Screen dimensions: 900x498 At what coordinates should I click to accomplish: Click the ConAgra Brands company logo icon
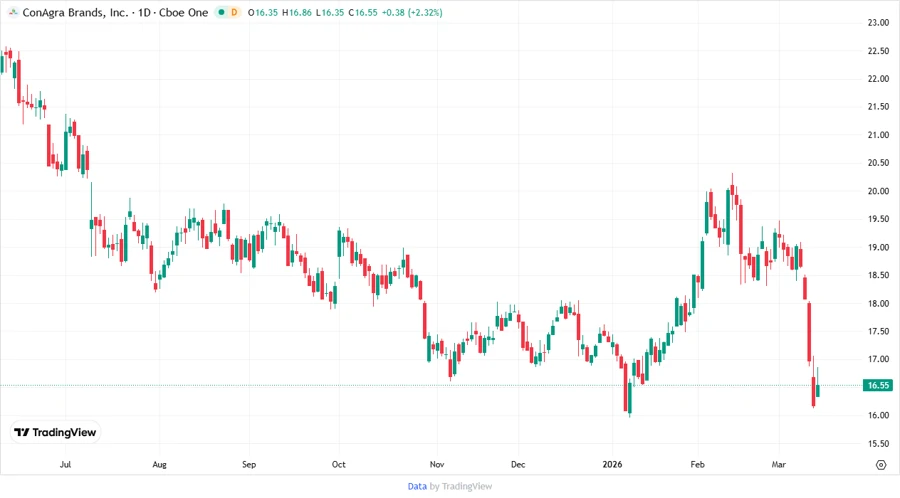click(x=13, y=12)
